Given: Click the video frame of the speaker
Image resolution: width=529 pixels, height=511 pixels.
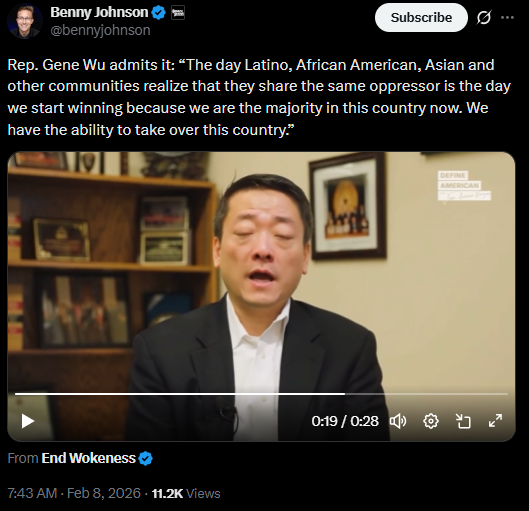Looking at the screenshot, I should pos(261,270).
